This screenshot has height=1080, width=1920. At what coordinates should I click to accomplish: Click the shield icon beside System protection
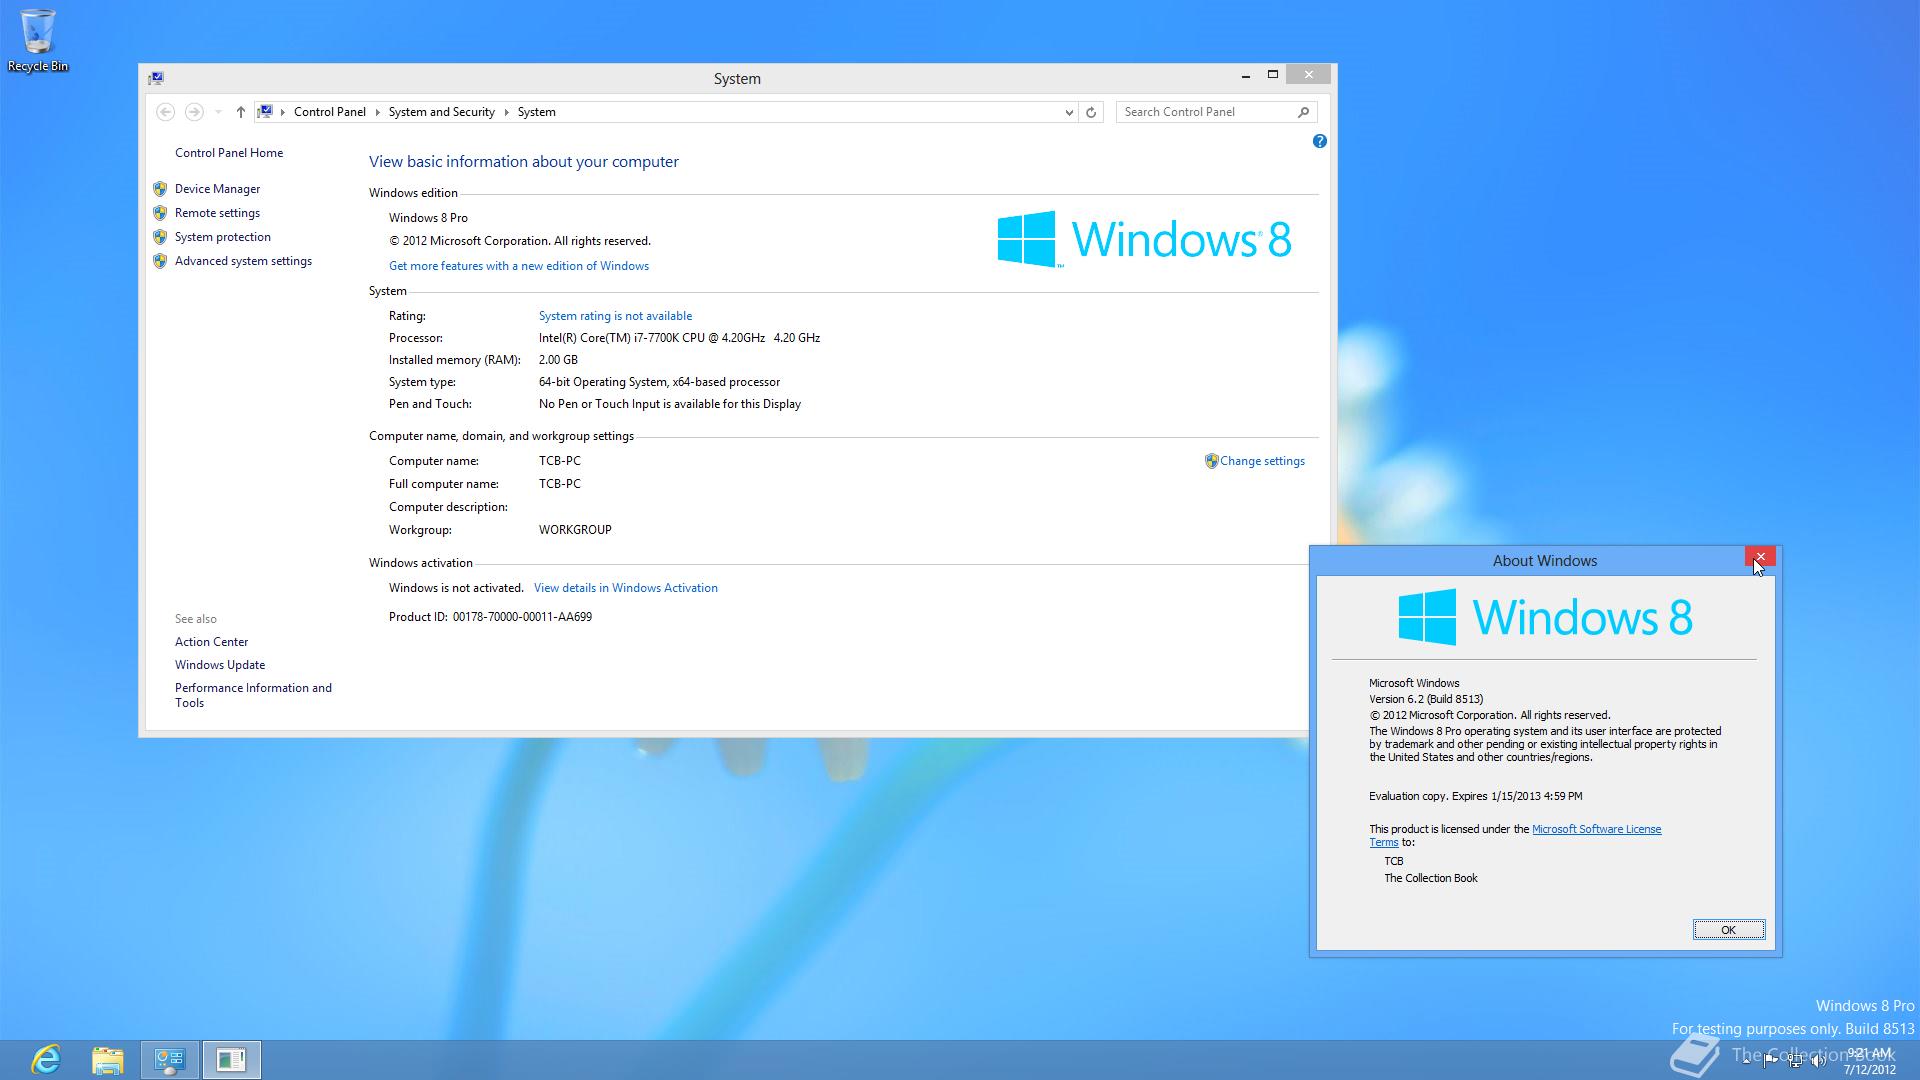(x=160, y=237)
